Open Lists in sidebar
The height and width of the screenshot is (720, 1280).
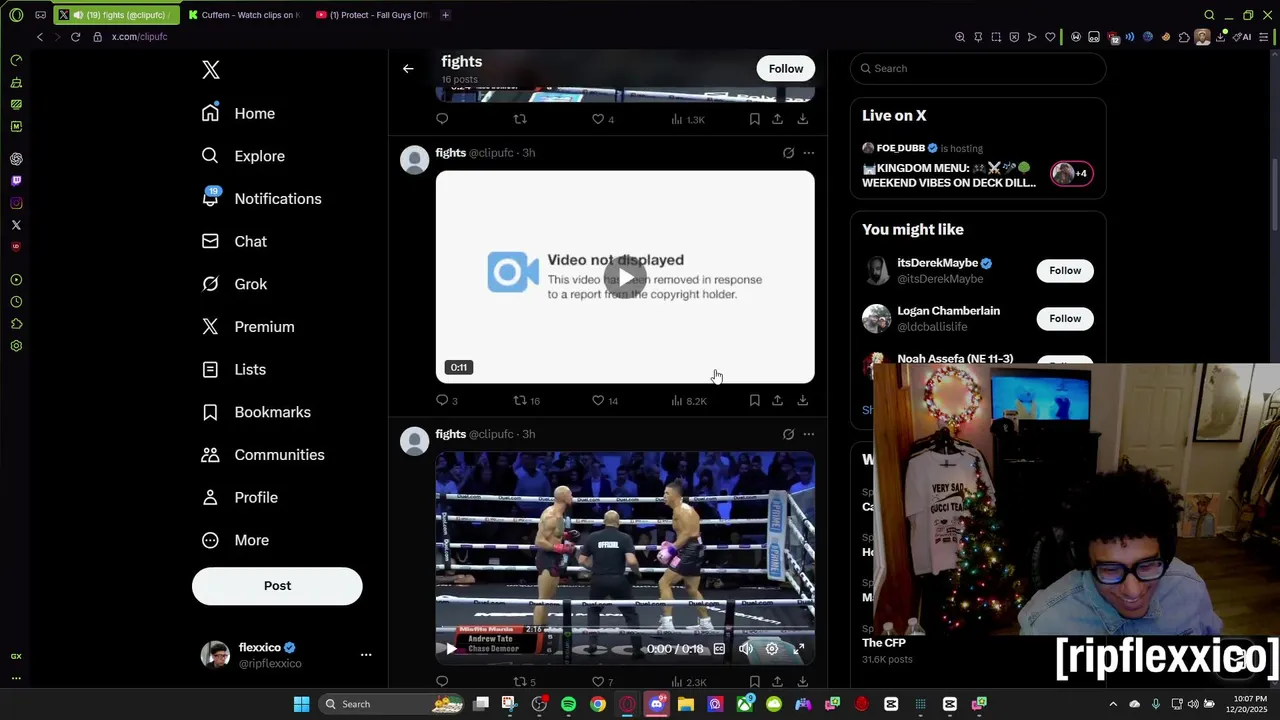click(233, 369)
